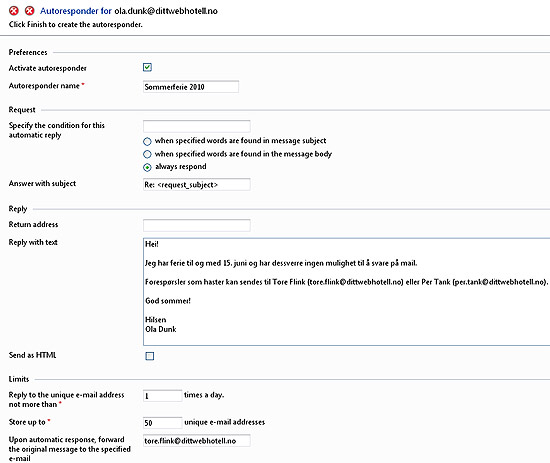Image resolution: width=550 pixels, height=463 pixels.
Task: Select 'words found in message subject' radio option
Action: click(x=147, y=141)
